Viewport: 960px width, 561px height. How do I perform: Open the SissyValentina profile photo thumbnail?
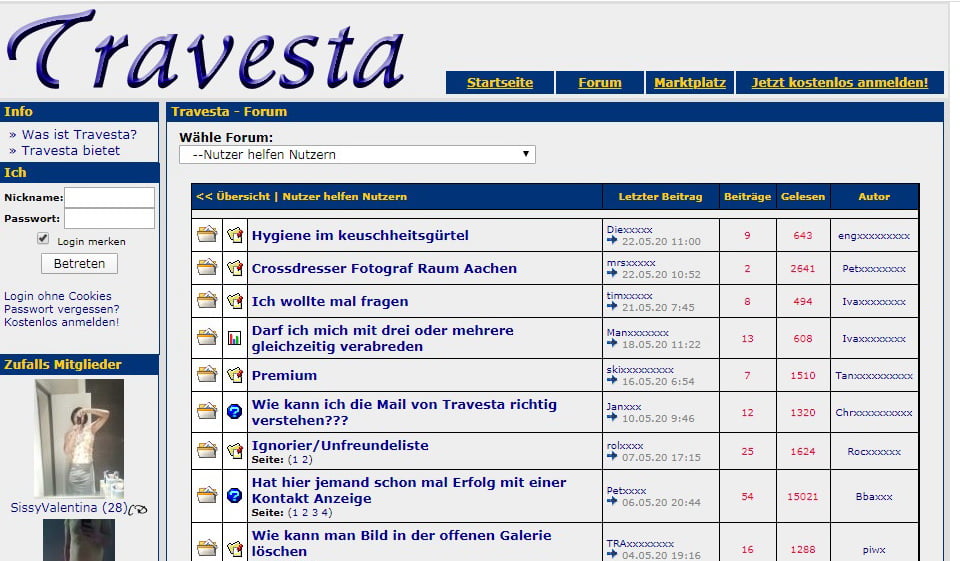(80, 438)
